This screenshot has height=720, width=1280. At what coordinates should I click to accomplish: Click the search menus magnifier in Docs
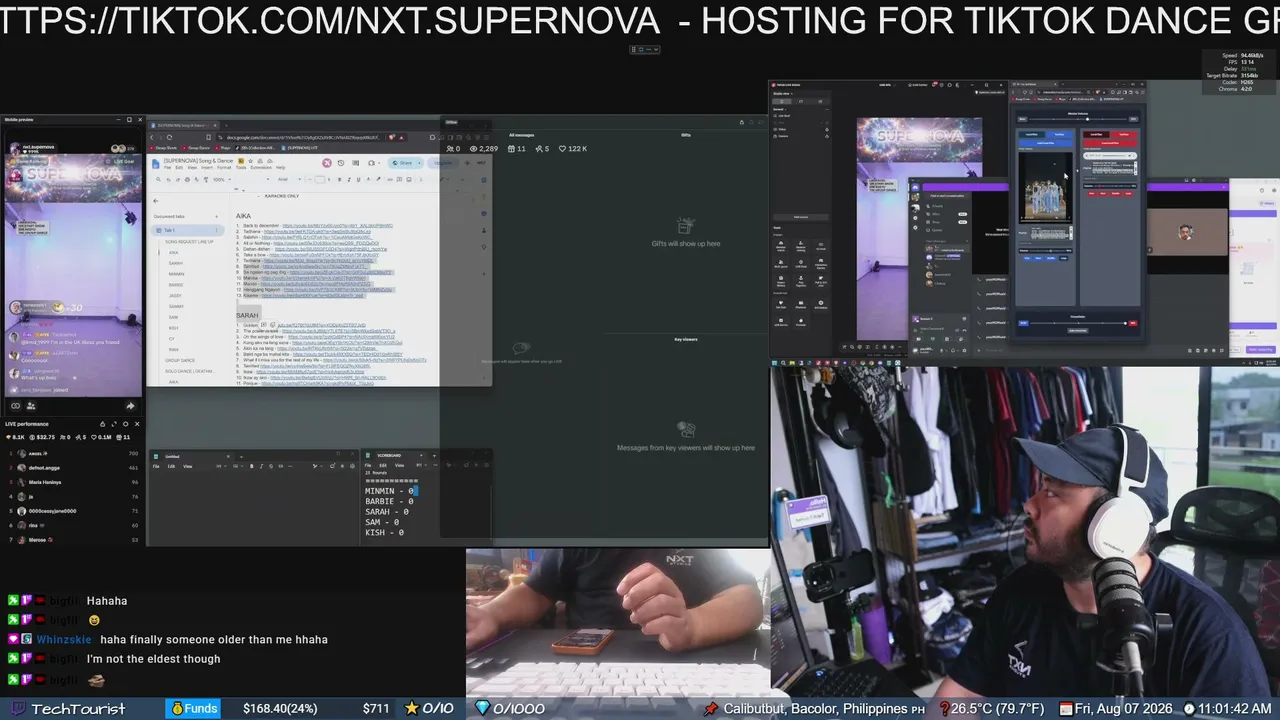point(160,180)
